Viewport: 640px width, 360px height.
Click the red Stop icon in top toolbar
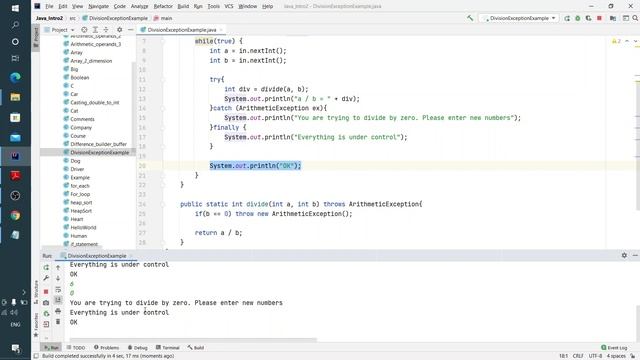coord(599,18)
